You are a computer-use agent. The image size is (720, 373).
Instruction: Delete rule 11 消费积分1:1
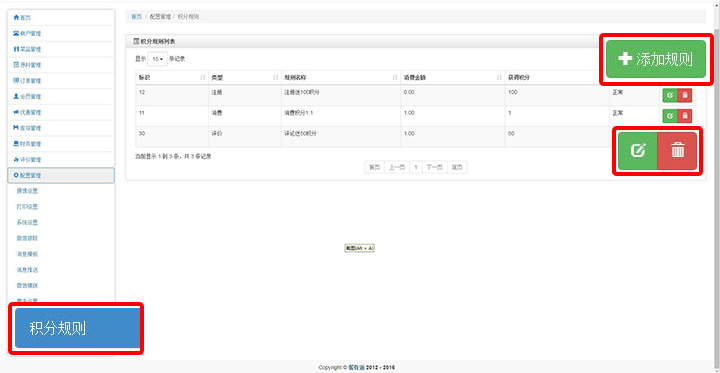point(685,116)
